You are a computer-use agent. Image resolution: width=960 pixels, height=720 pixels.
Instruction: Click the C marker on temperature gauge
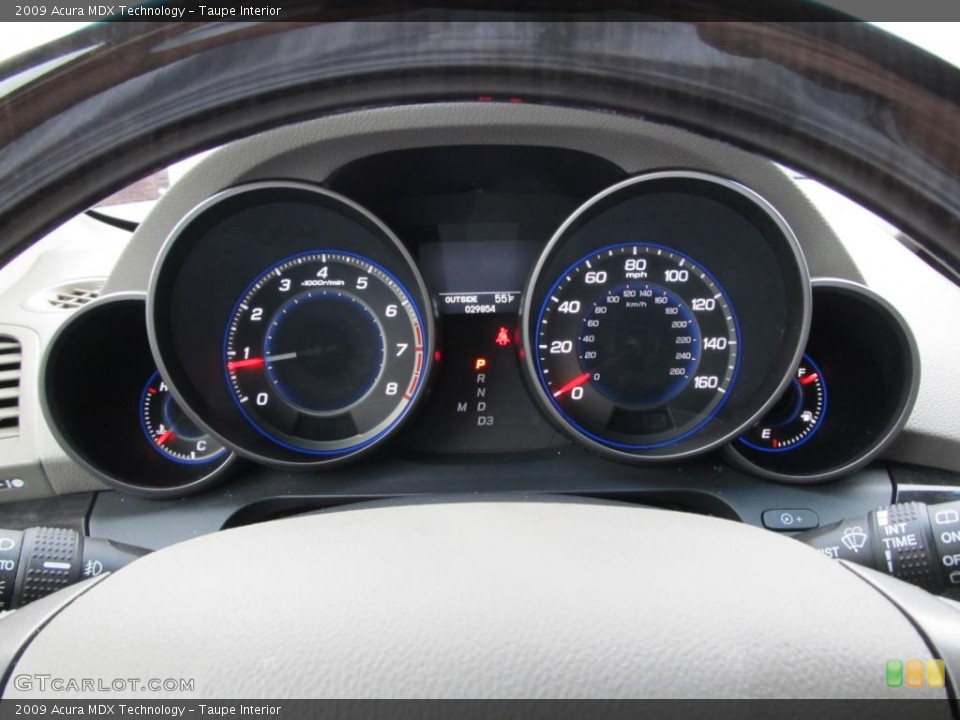(x=201, y=446)
